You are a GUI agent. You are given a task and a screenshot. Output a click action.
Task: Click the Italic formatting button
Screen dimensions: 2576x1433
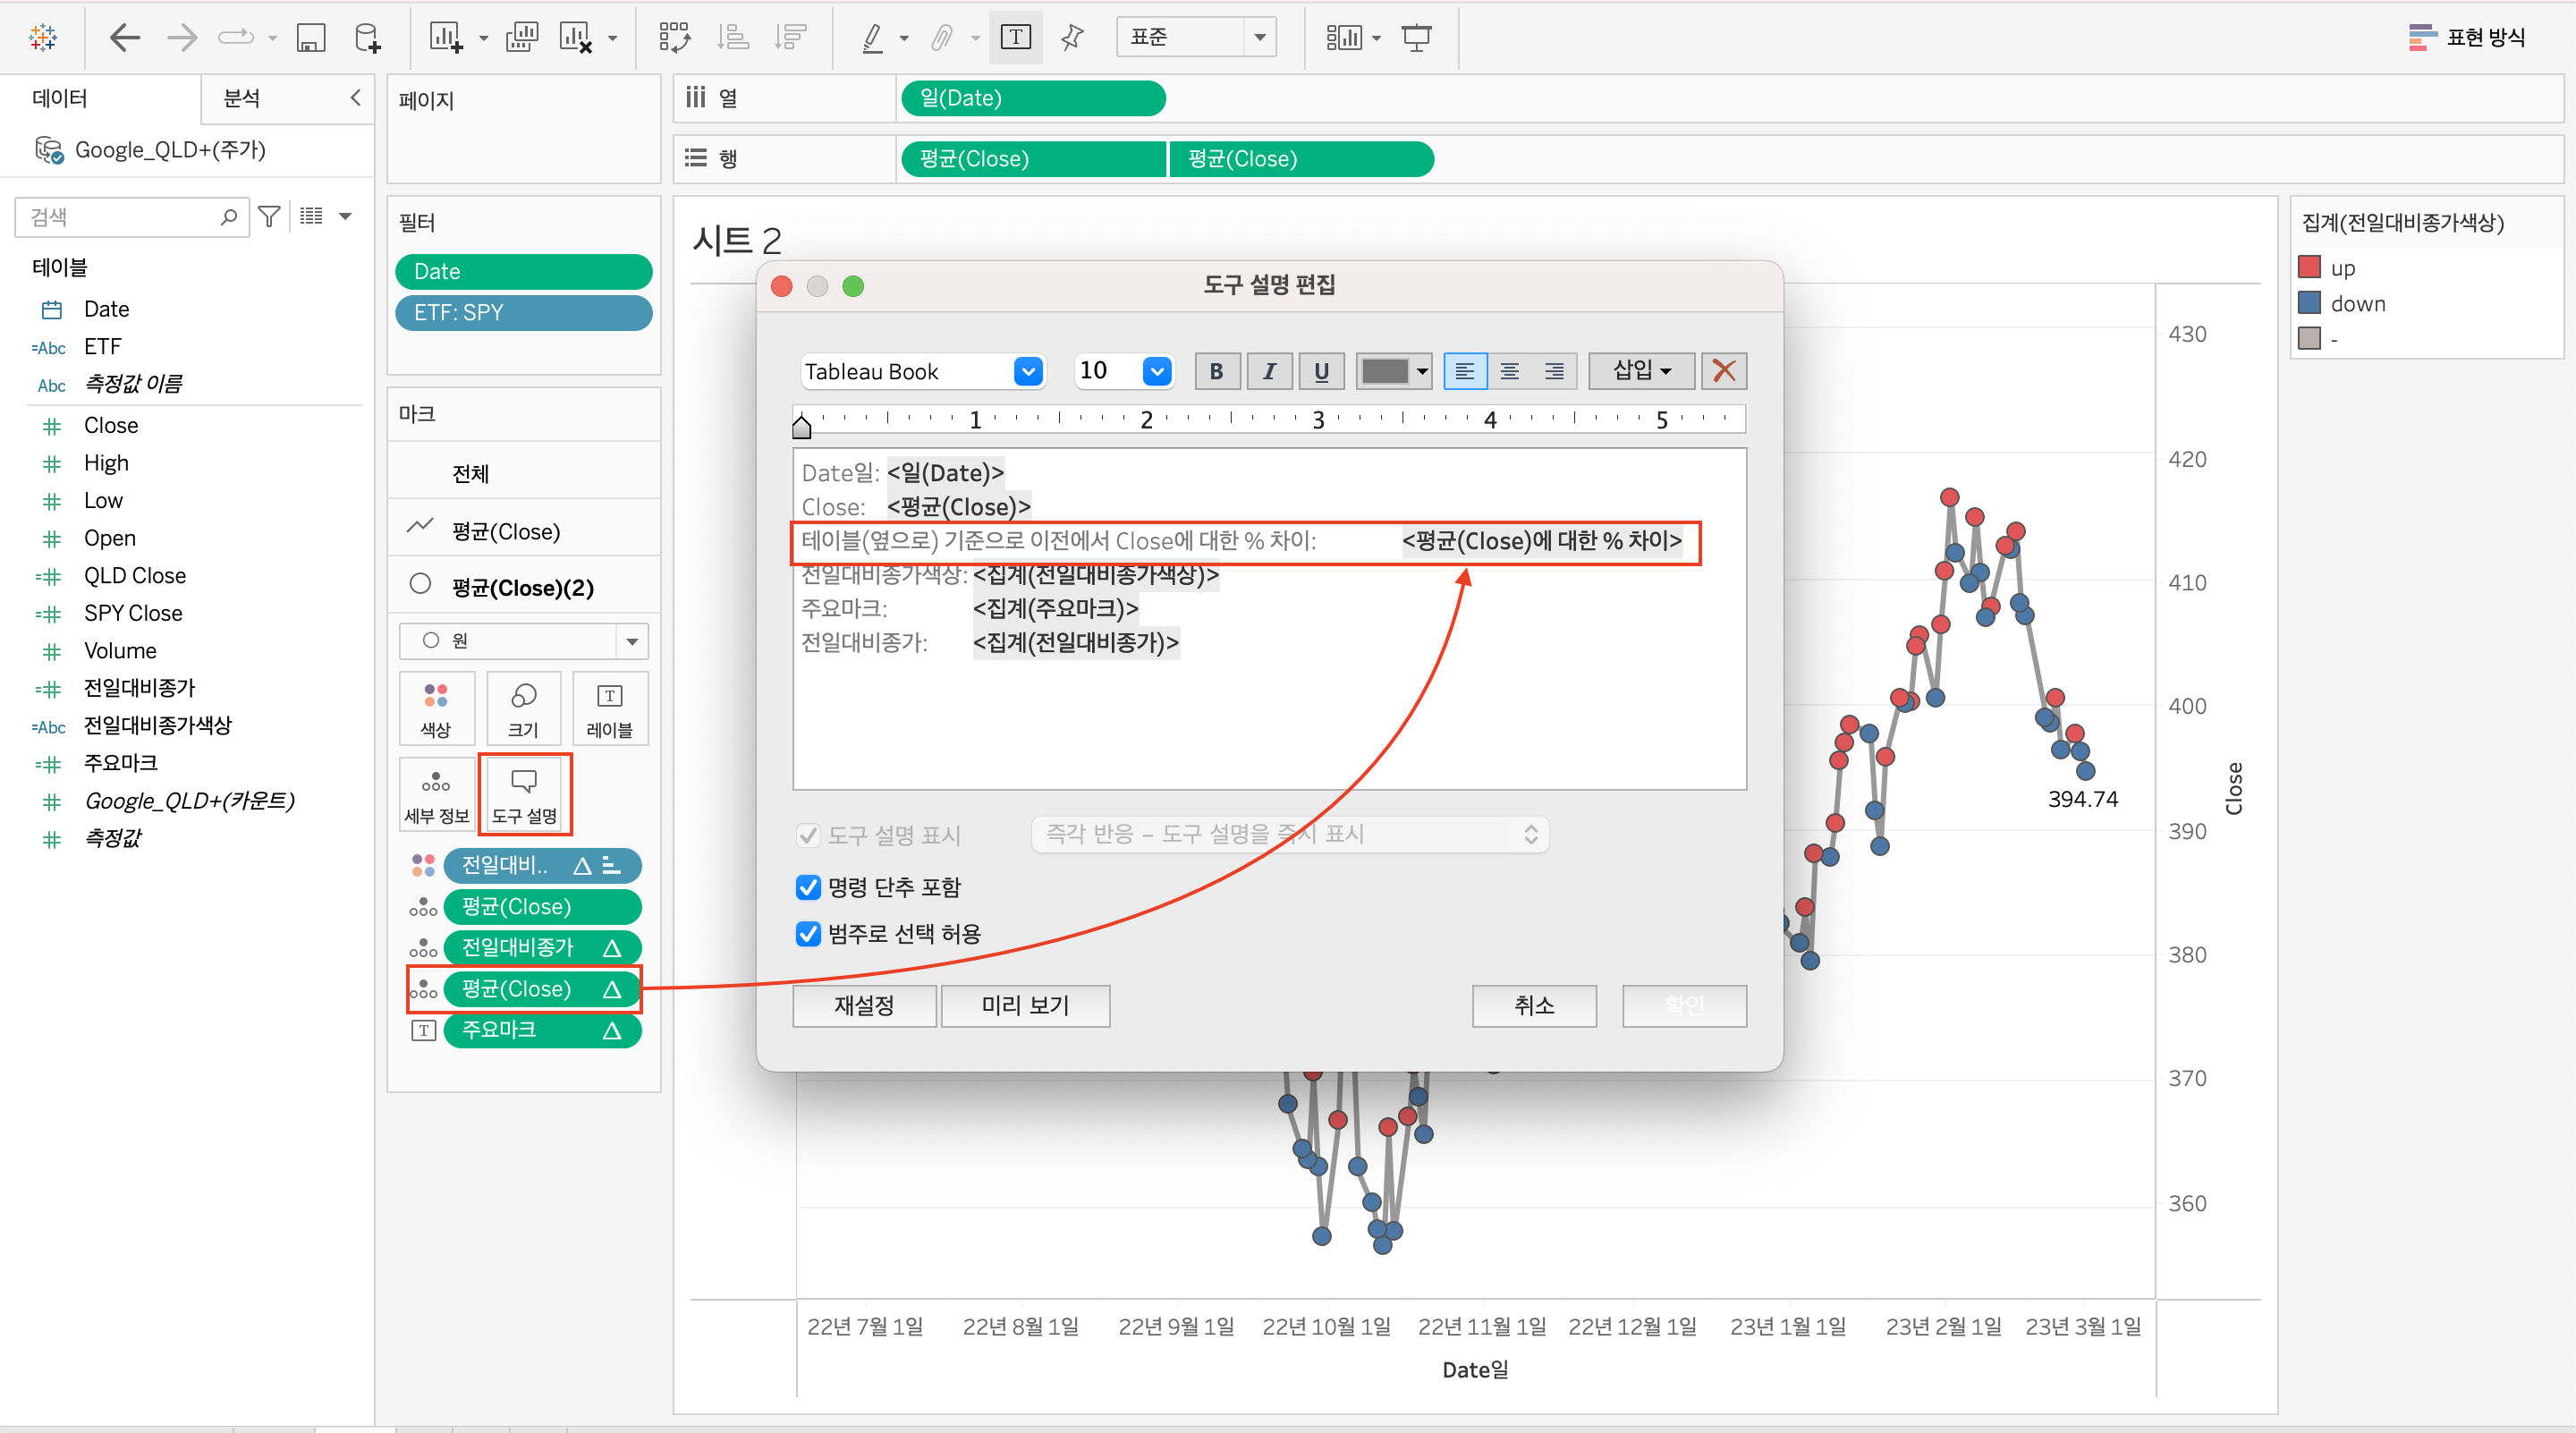(1268, 371)
